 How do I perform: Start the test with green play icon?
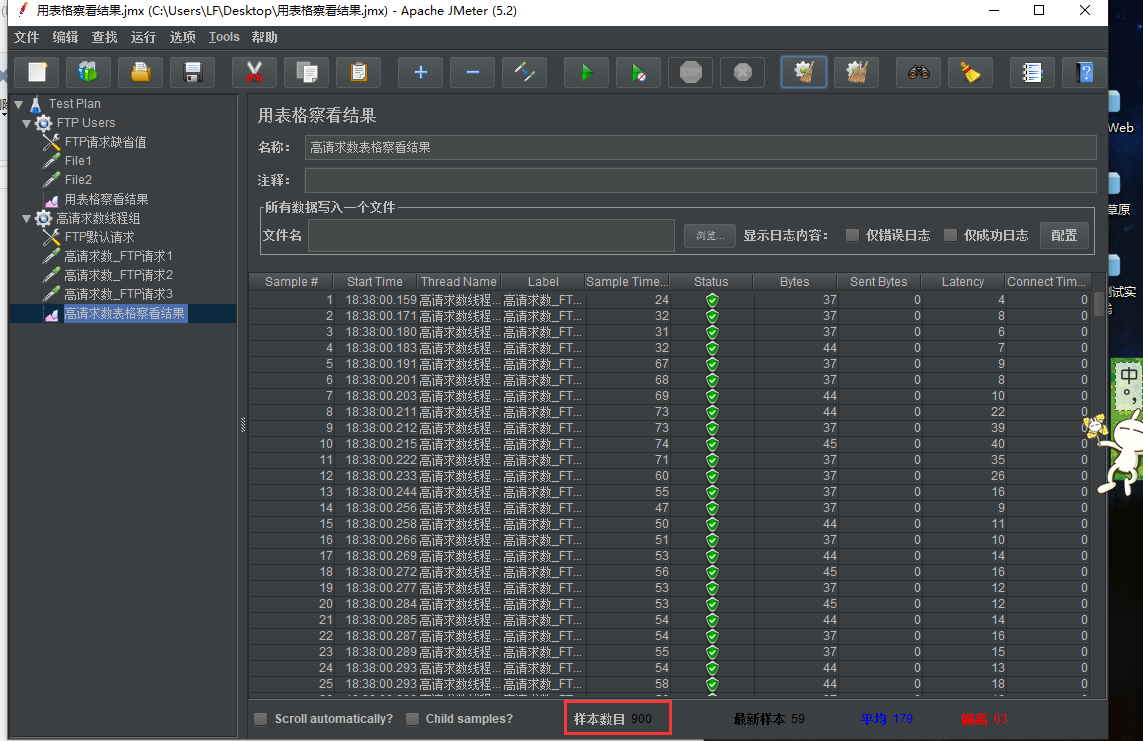[587, 72]
